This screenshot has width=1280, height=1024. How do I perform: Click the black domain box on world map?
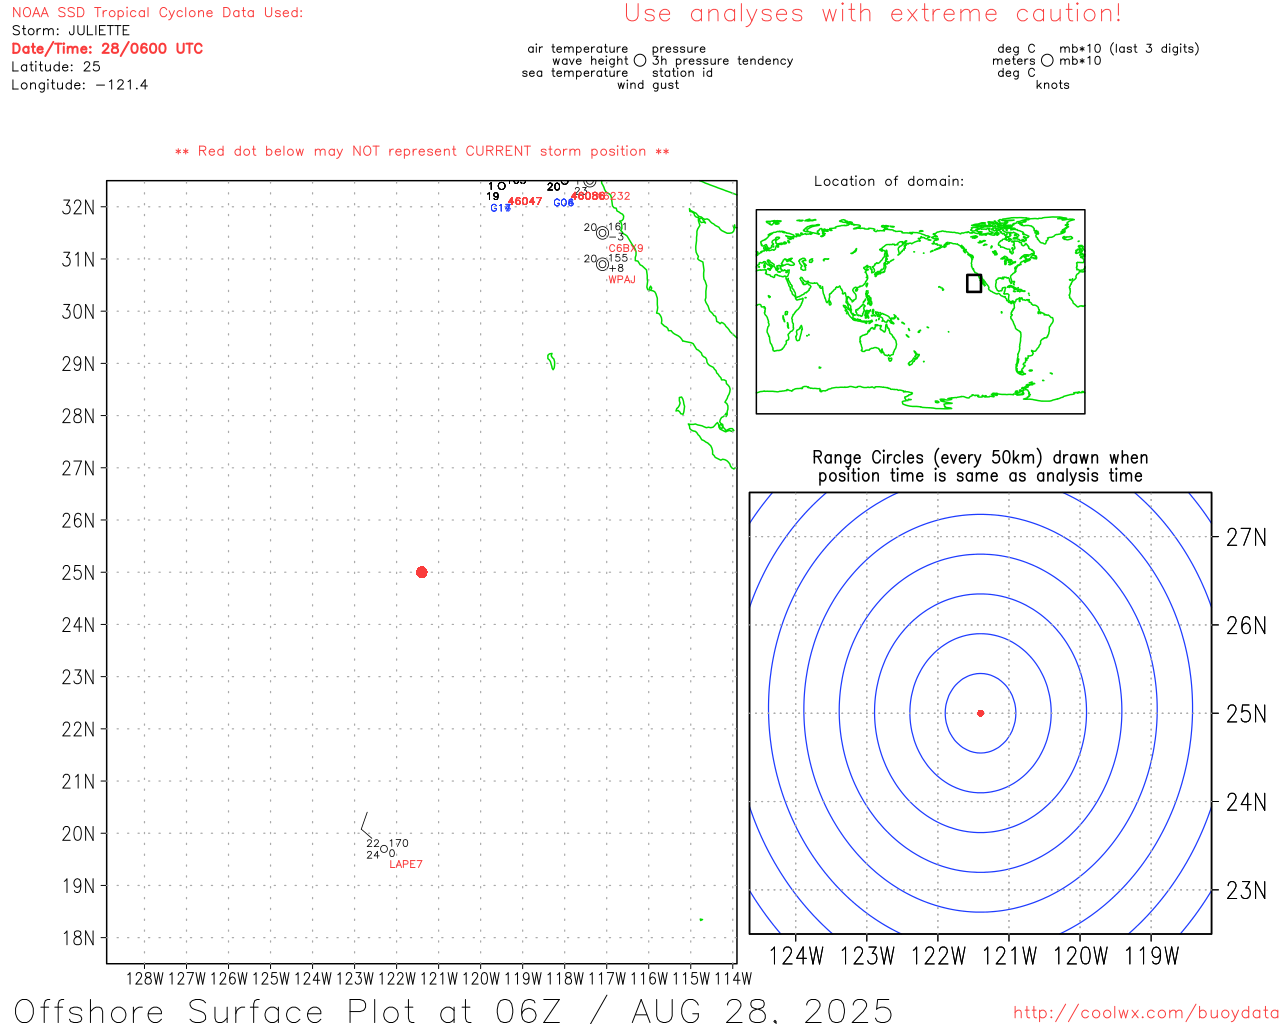click(x=974, y=283)
